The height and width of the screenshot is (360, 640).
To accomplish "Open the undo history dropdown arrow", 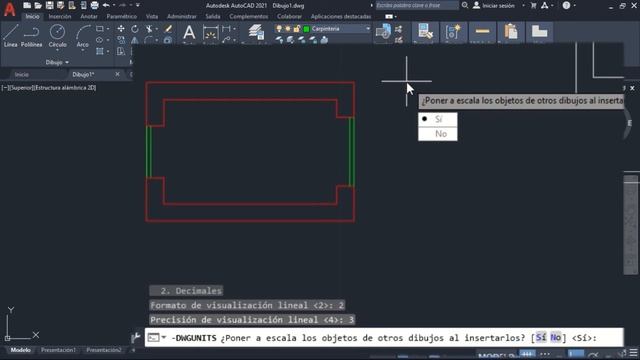I will click(x=113, y=5).
